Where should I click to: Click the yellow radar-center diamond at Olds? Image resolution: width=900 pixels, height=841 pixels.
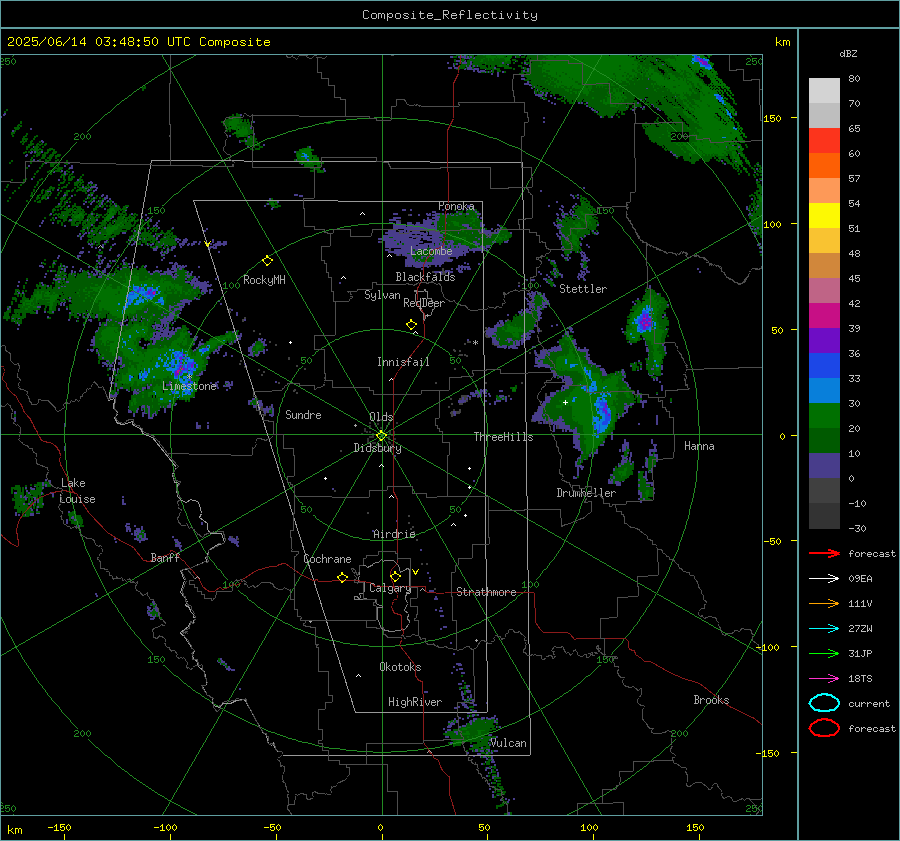coord(381,436)
